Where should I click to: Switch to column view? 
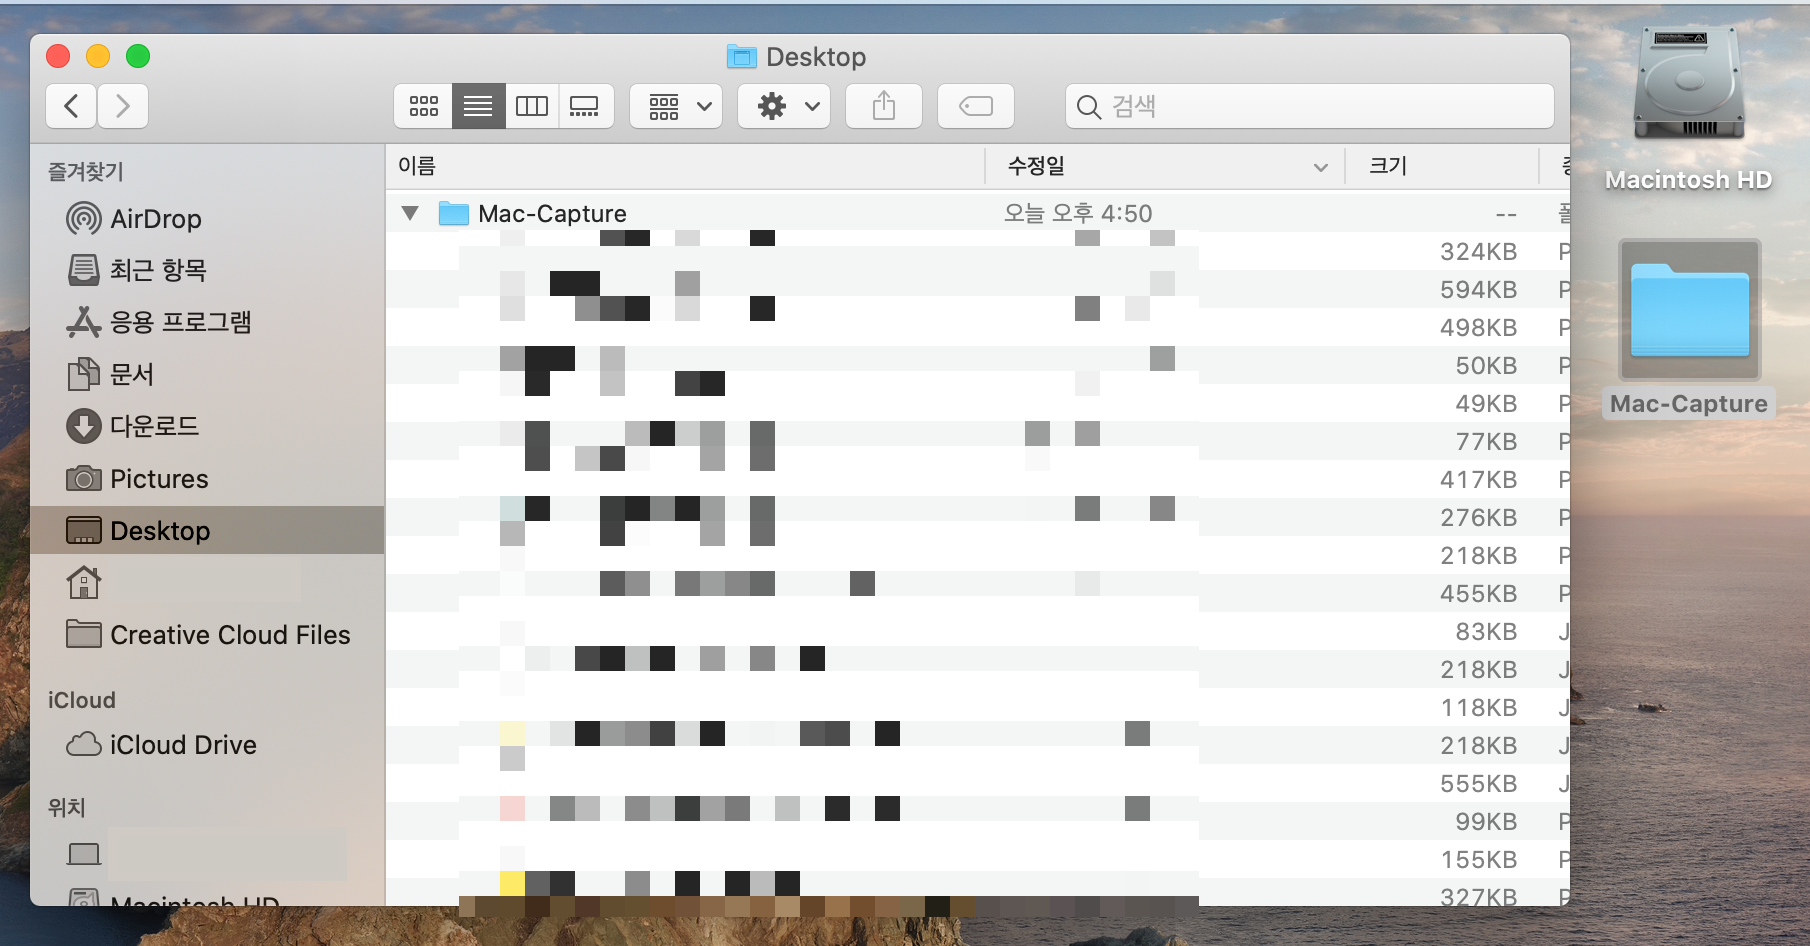point(532,106)
